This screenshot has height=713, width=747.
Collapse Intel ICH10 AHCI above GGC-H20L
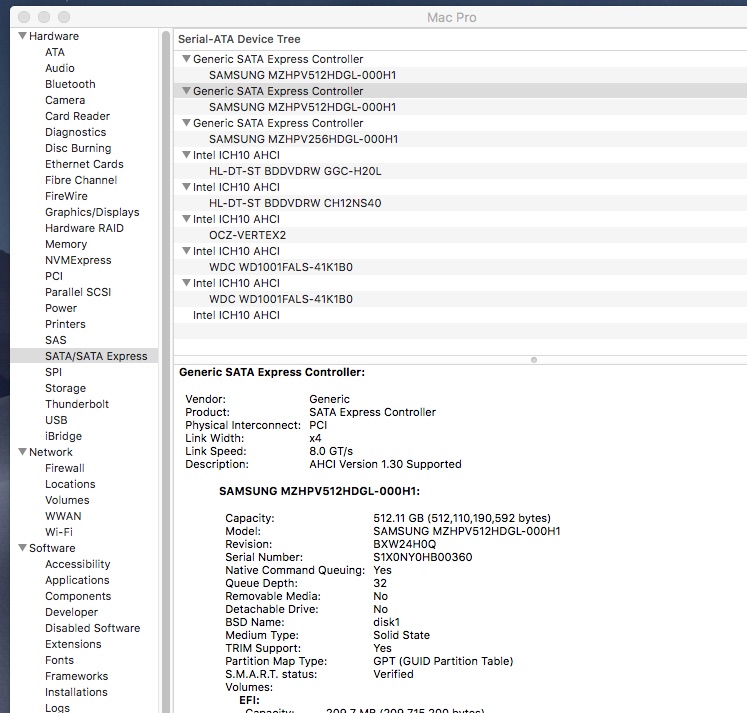click(187, 155)
